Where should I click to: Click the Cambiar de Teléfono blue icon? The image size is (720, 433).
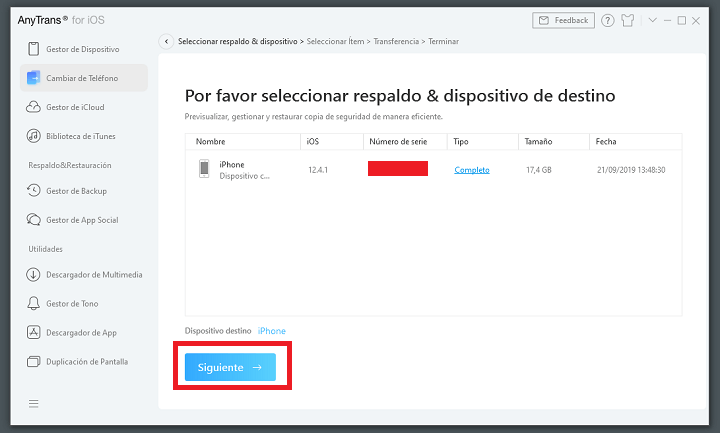click(34, 78)
